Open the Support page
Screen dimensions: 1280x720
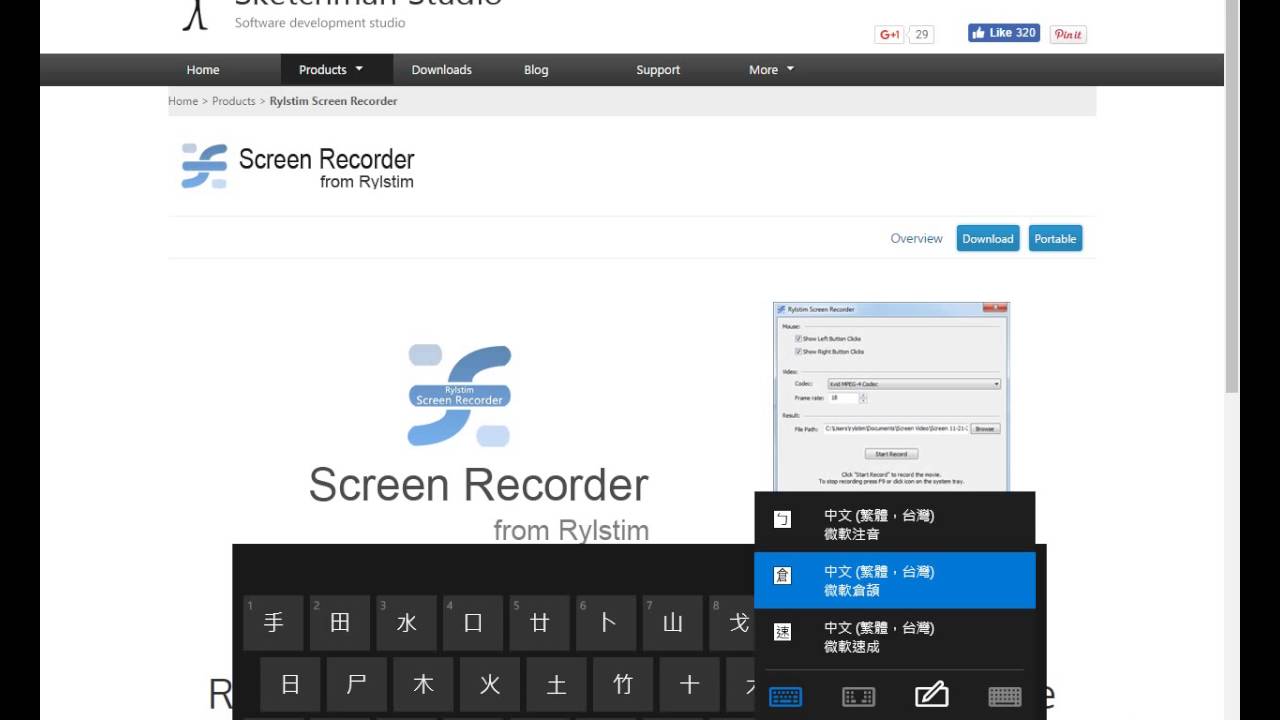658,70
